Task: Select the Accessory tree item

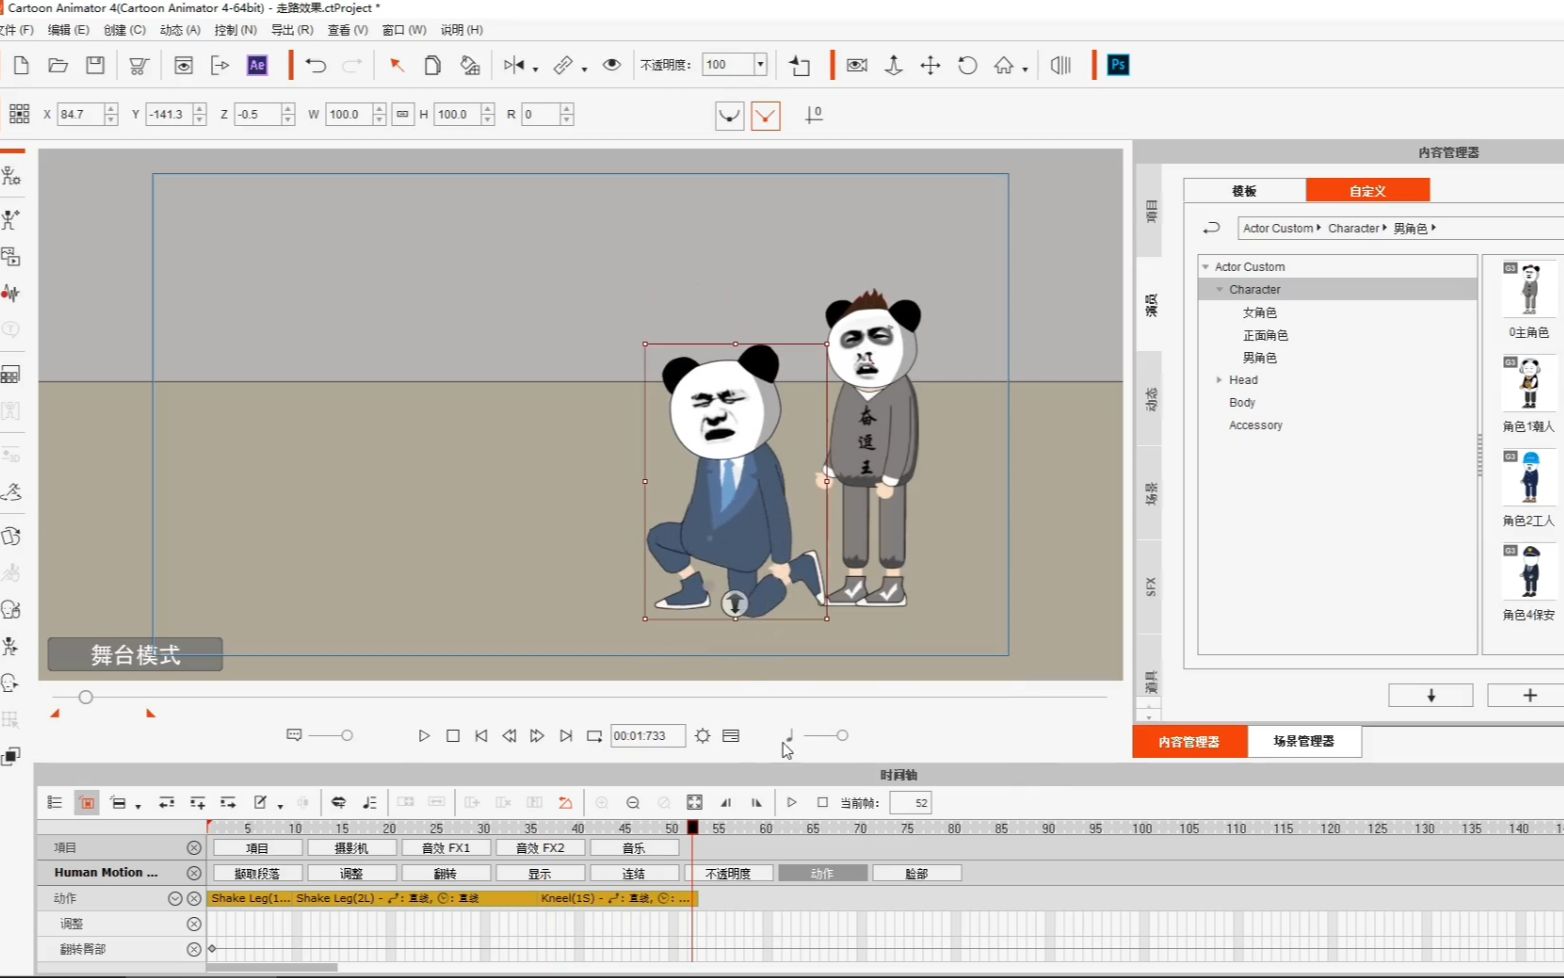Action: pos(1256,425)
